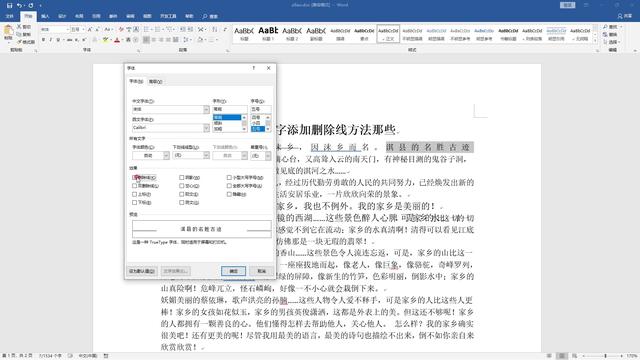Image resolution: width=640 pixels, height=360 pixels.
Task: Click 设为默认值 Set As Default button
Action: (142, 271)
